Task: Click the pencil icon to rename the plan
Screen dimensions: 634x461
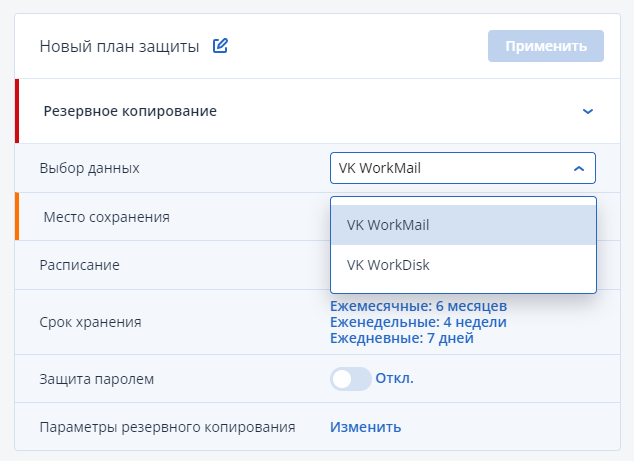Action: (x=221, y=46)
